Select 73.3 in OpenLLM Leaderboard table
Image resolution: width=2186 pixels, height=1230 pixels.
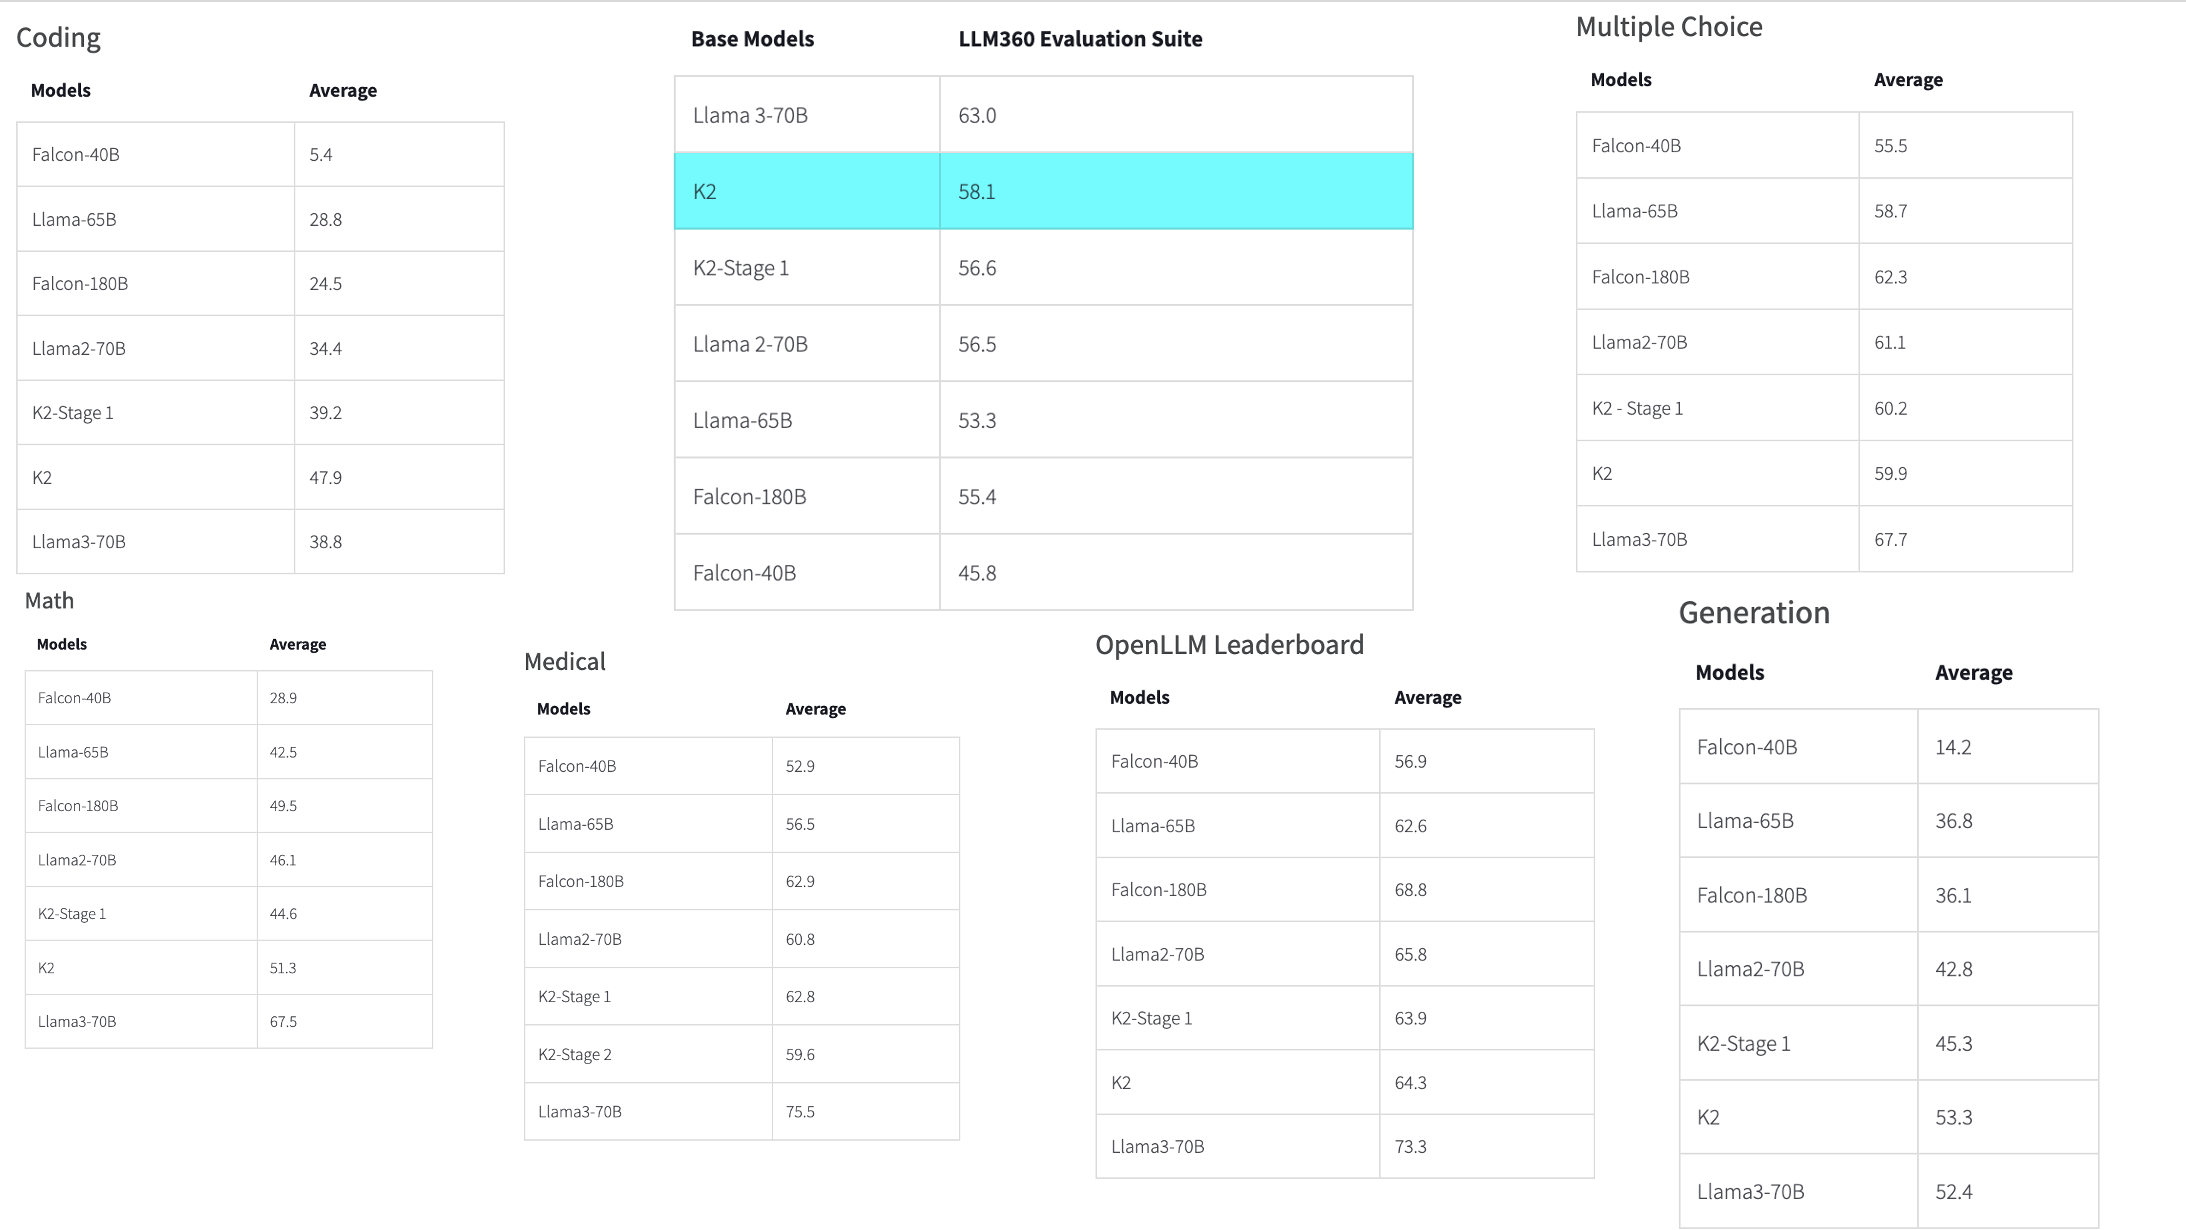(x=1411, y=1147)
